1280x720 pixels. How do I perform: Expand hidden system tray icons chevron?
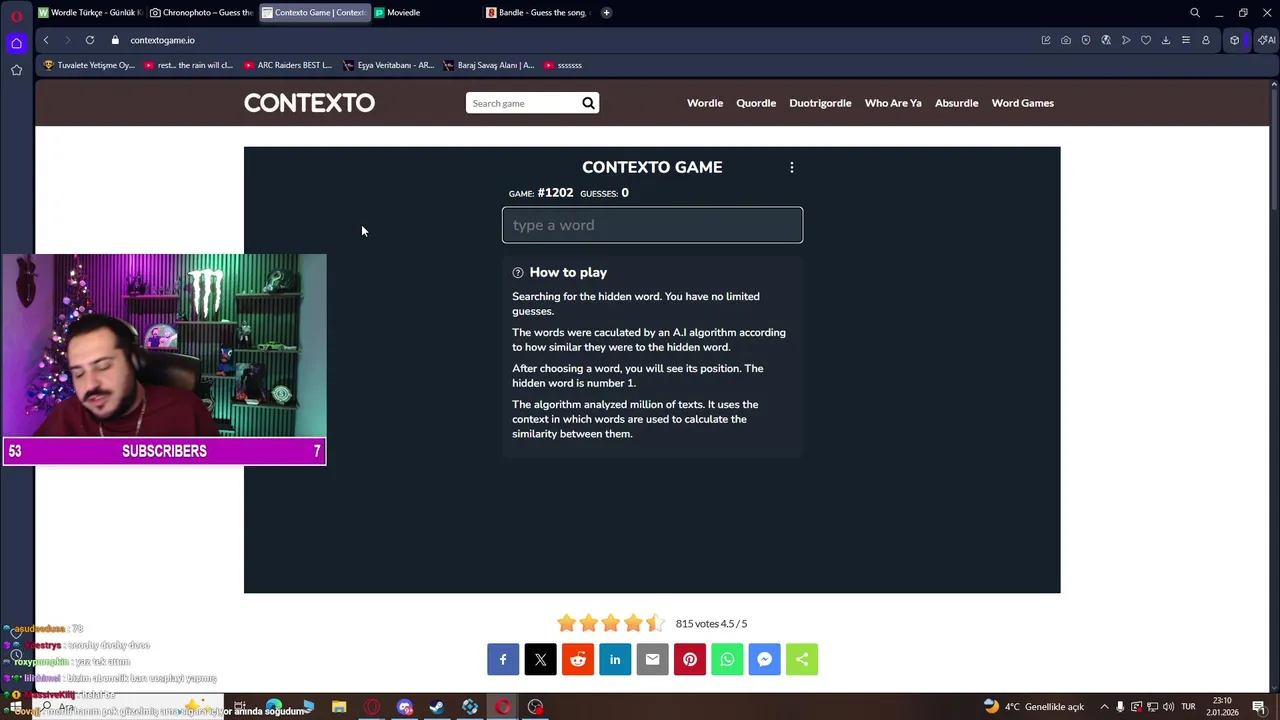[1104, 707]
